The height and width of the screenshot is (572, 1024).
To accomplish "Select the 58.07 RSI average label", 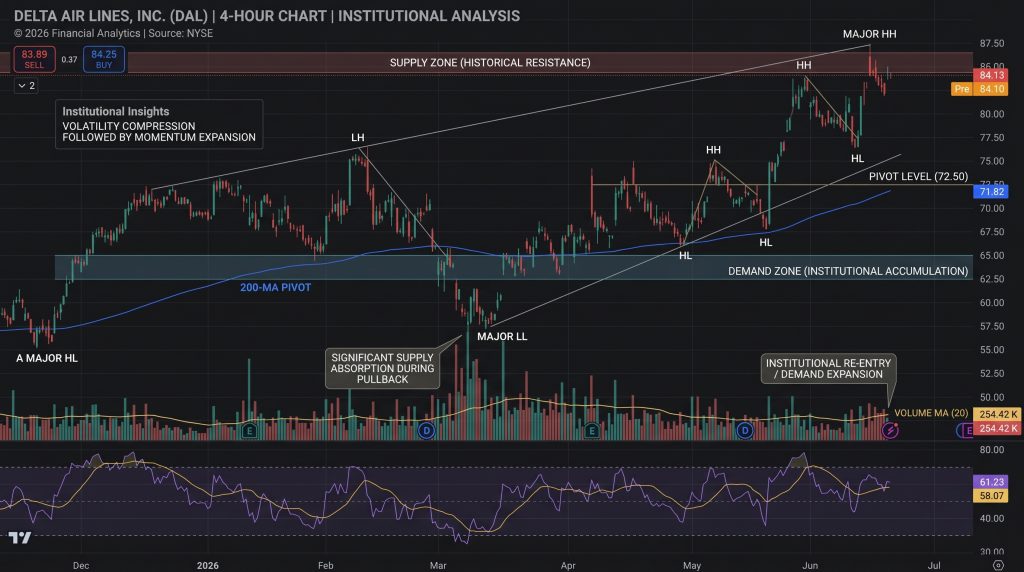I will tap(991, 496).
